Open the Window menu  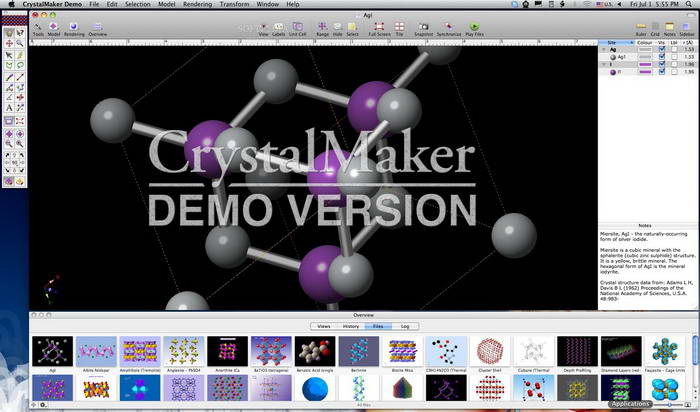[268, 4]
